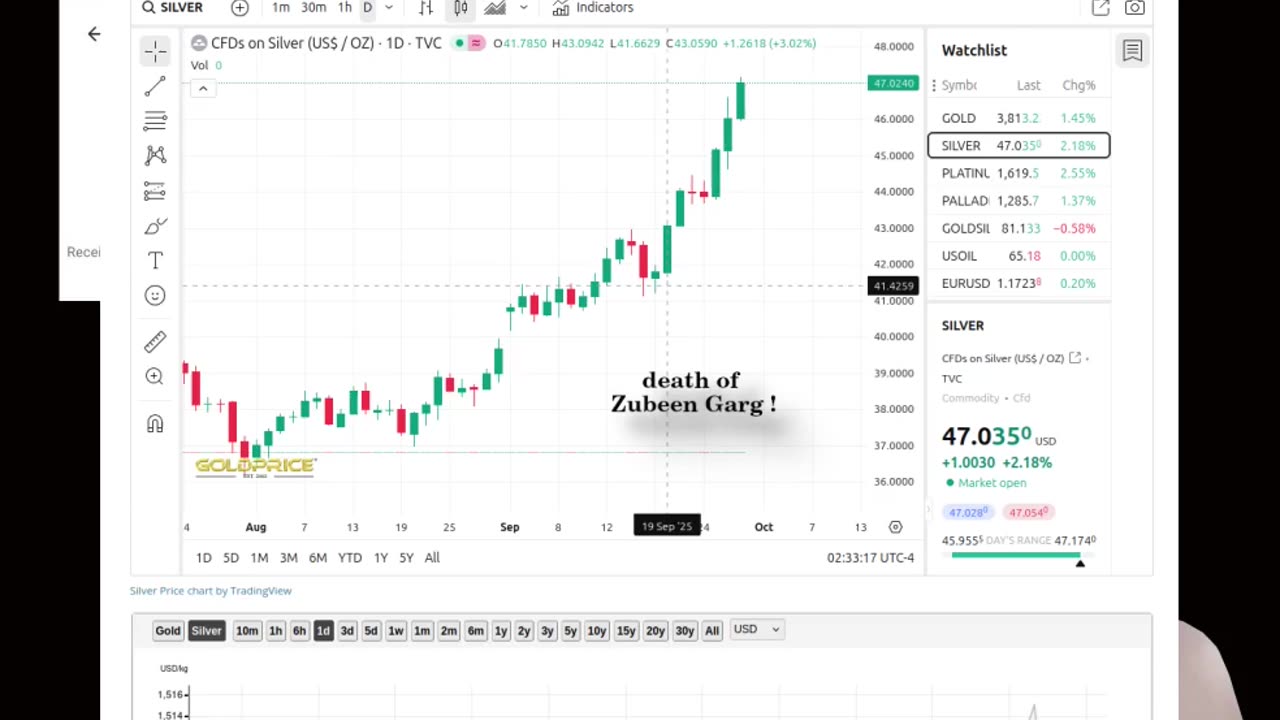Set chart range to All
Viewport: 1280px width, 720px height.
[x=432, y=558]
